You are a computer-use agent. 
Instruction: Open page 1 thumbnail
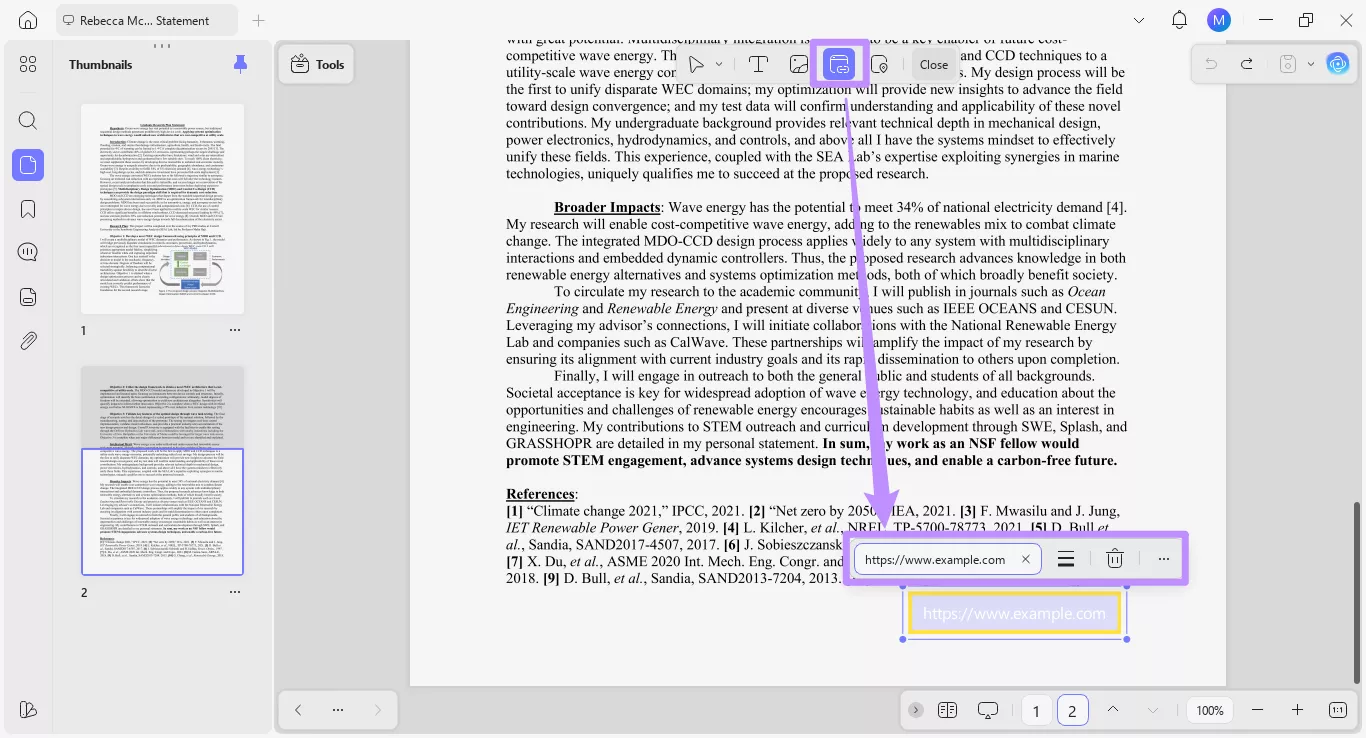click(x=162, y=209)
